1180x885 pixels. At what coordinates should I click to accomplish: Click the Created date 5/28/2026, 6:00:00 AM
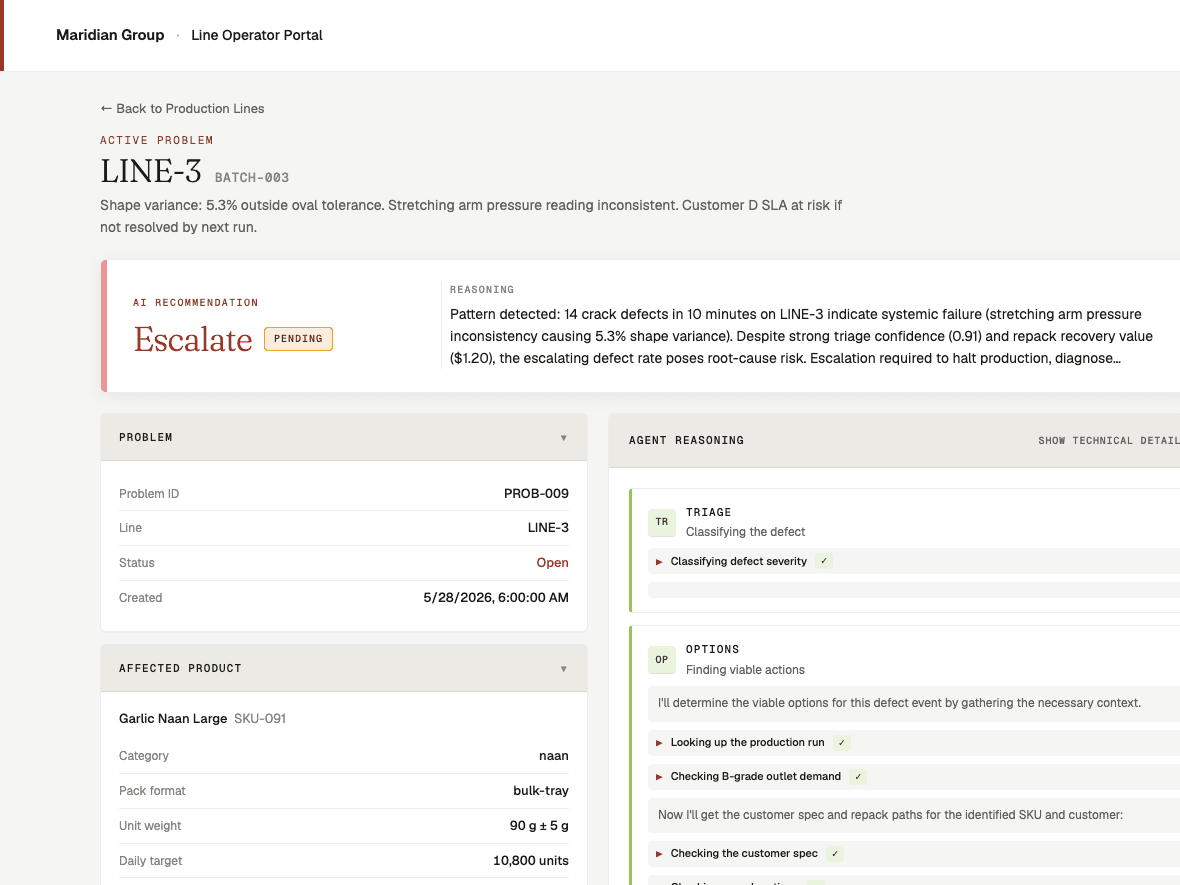tap(496, 598)
